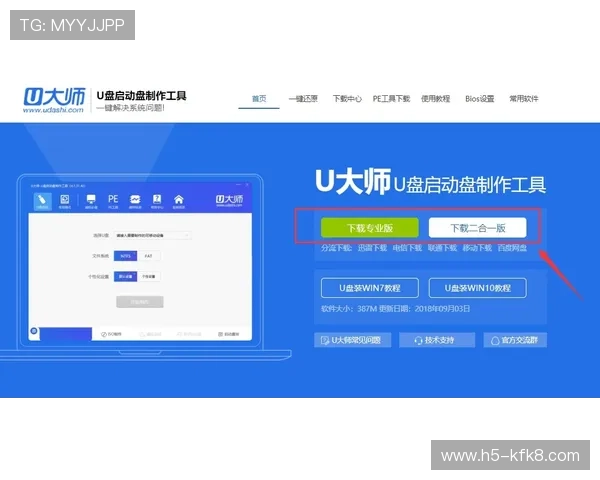The width and height of the screenshot is (600, 480).
Task: Click the text 软件大小: 387M
Action: click(349, 309)
